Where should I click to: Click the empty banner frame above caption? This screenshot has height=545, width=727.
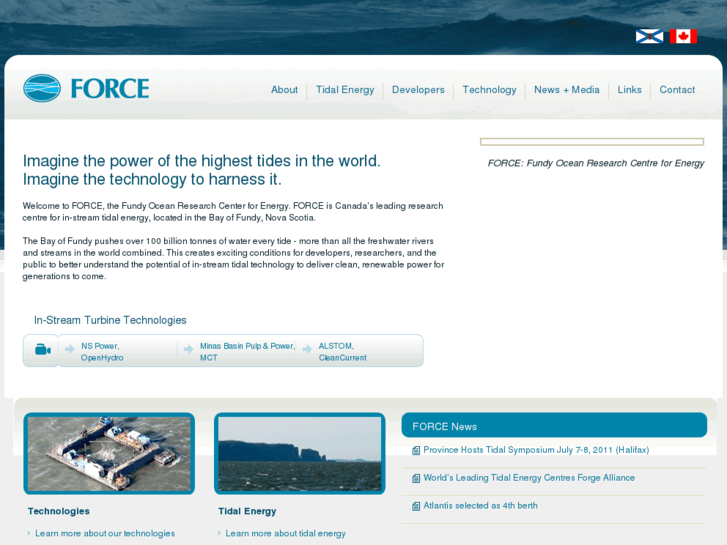pyautogui.click(x=592, y=141)
